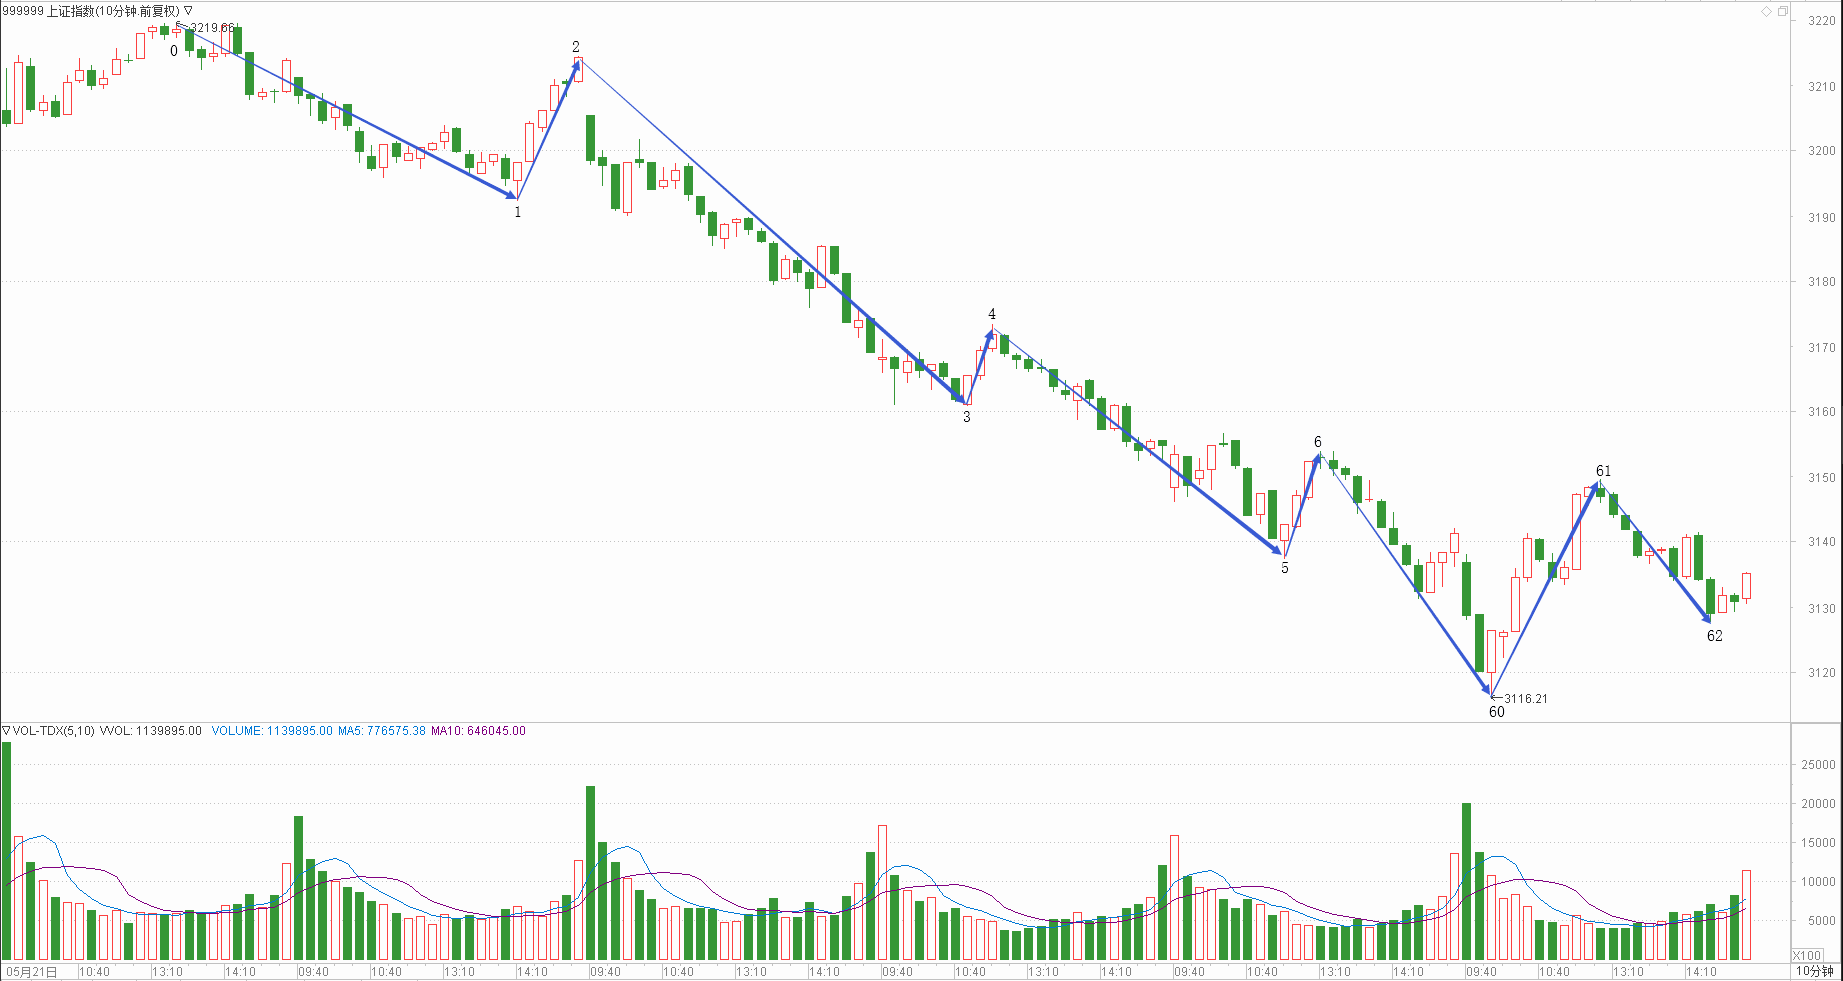Click the 05月21日 date on time axis
Screen dimensions: 1843x981
tap(32, 971)
